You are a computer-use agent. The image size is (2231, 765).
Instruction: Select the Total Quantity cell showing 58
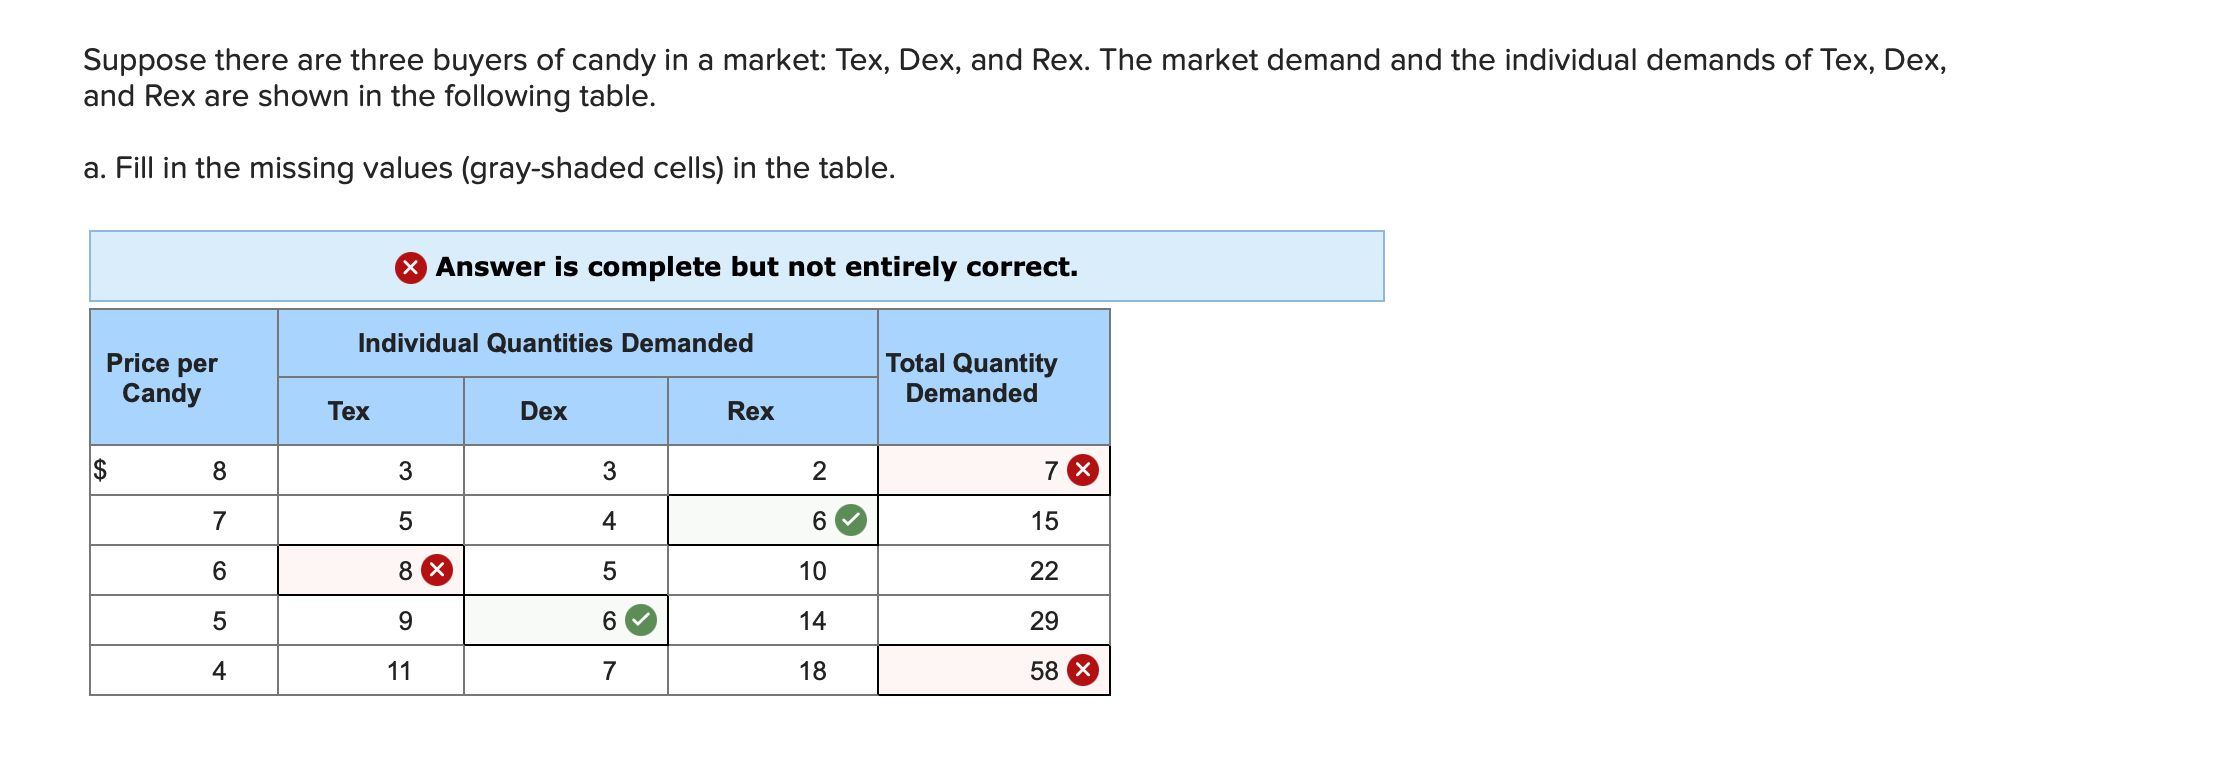(x=995, y=670)
